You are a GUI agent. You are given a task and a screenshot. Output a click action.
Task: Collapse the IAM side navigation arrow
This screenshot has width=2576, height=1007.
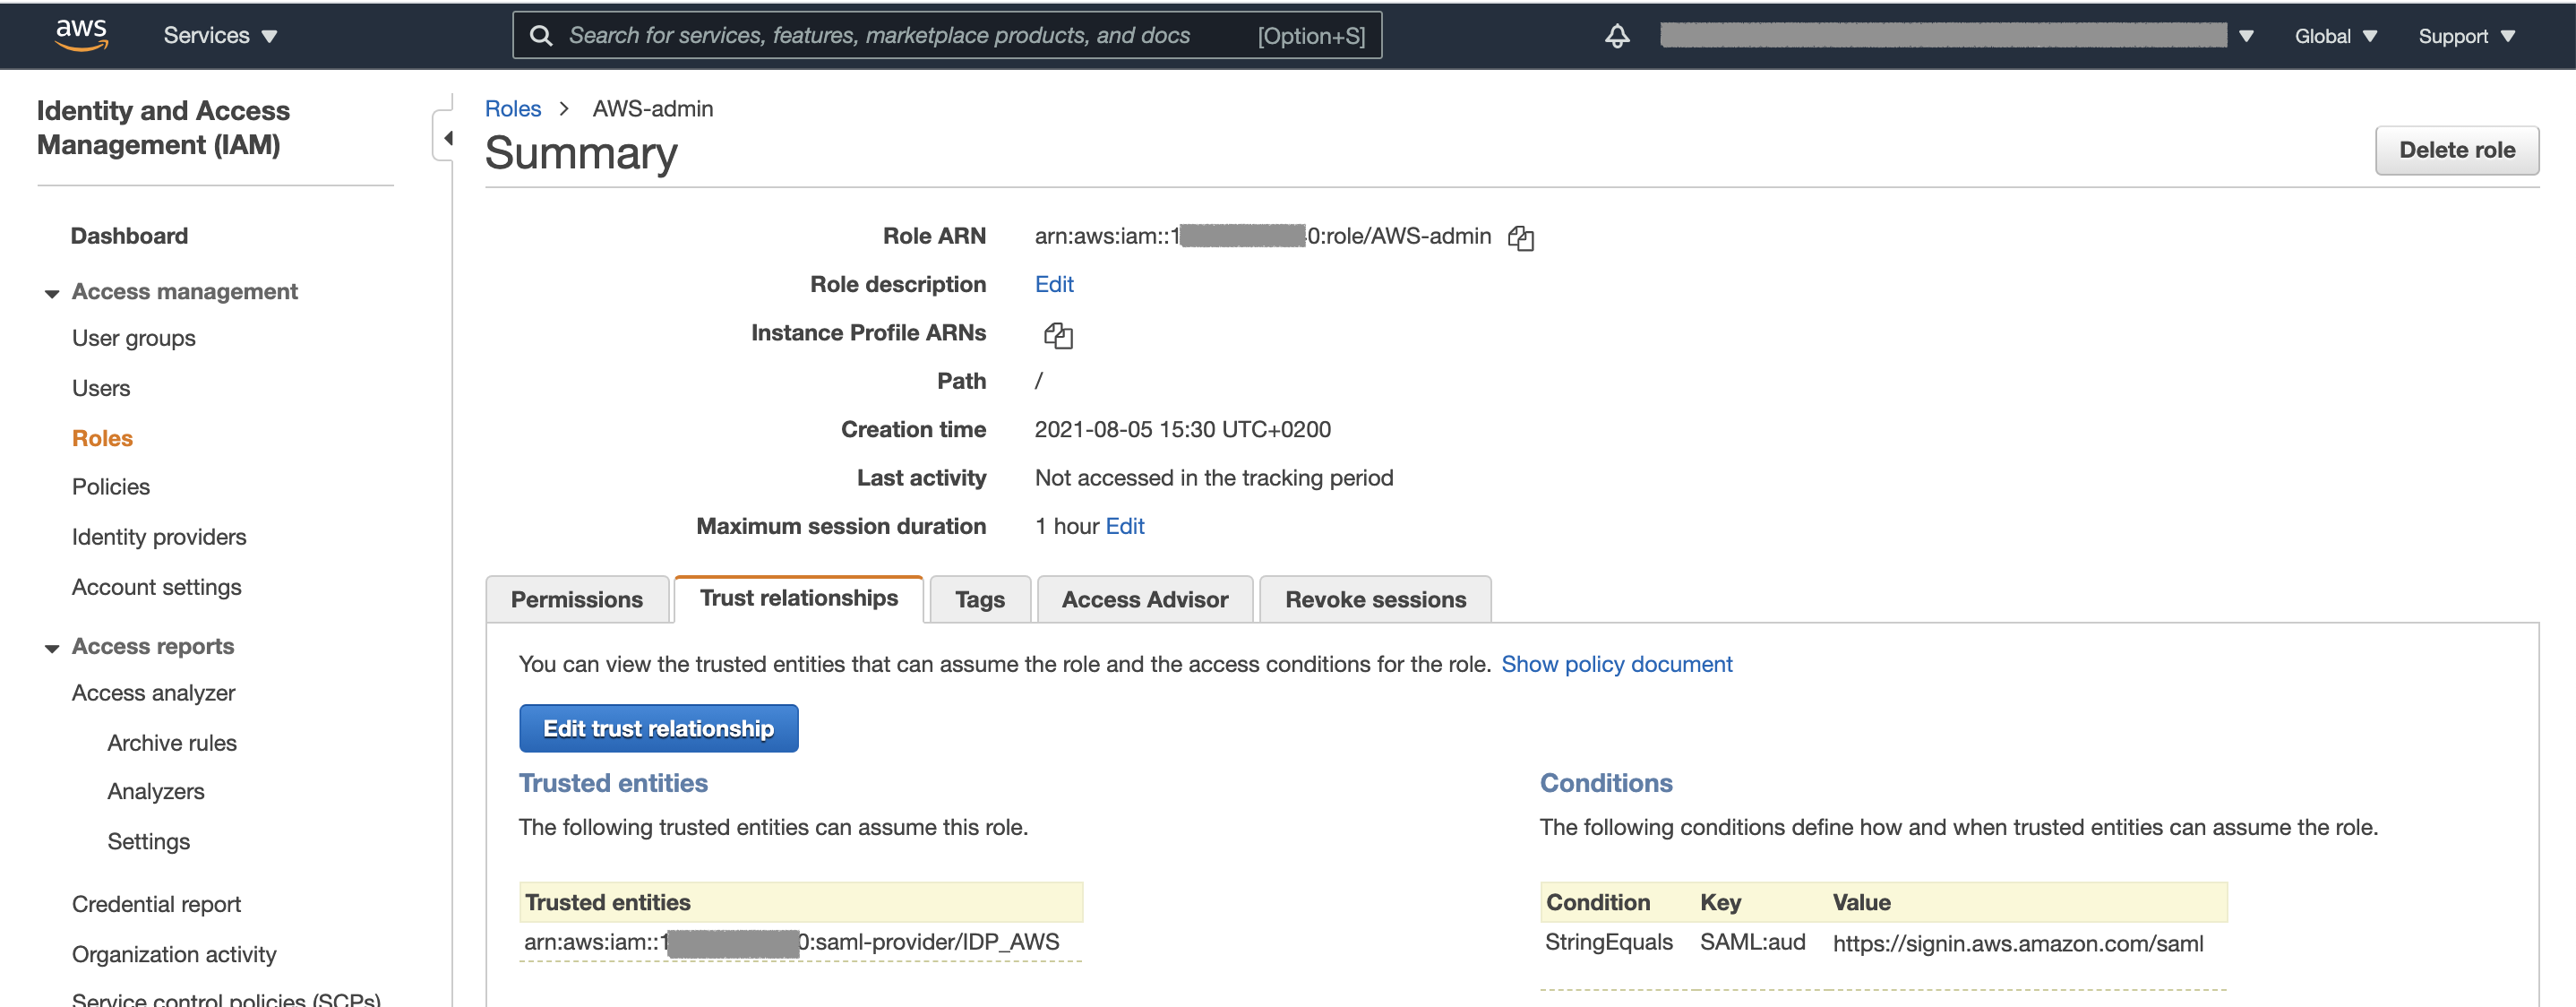[x=447, y=138]
